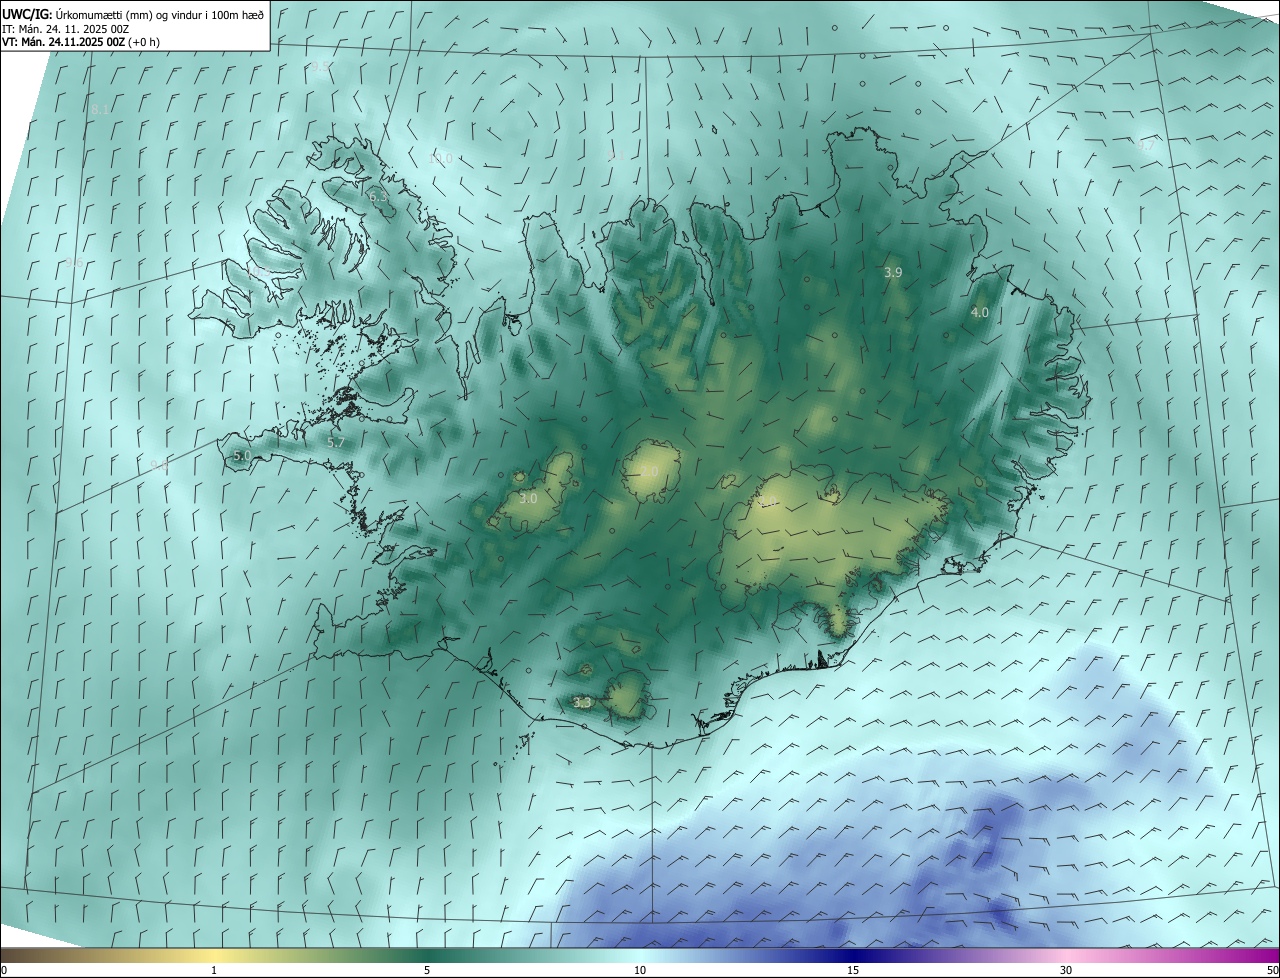Click the 3.0 value label

[529, 498]
